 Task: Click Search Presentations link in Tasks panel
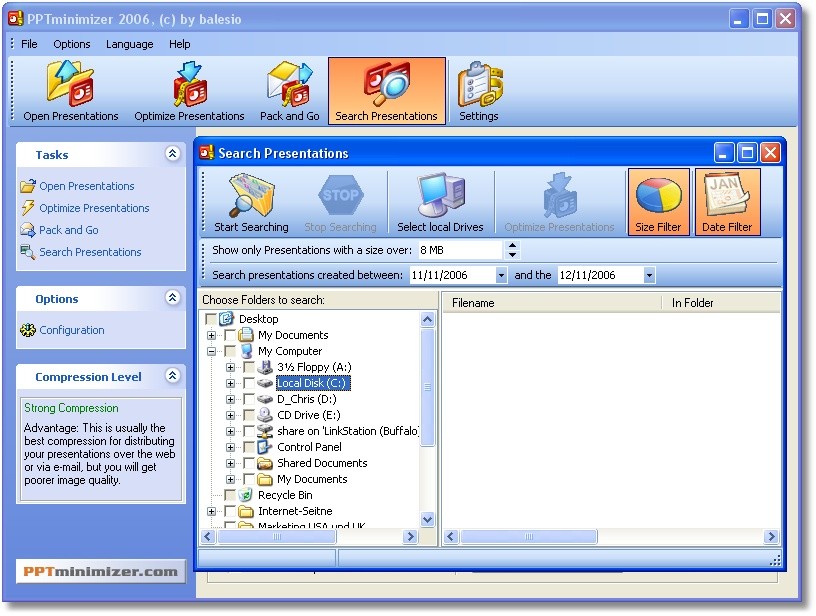(x=90, y=252)
